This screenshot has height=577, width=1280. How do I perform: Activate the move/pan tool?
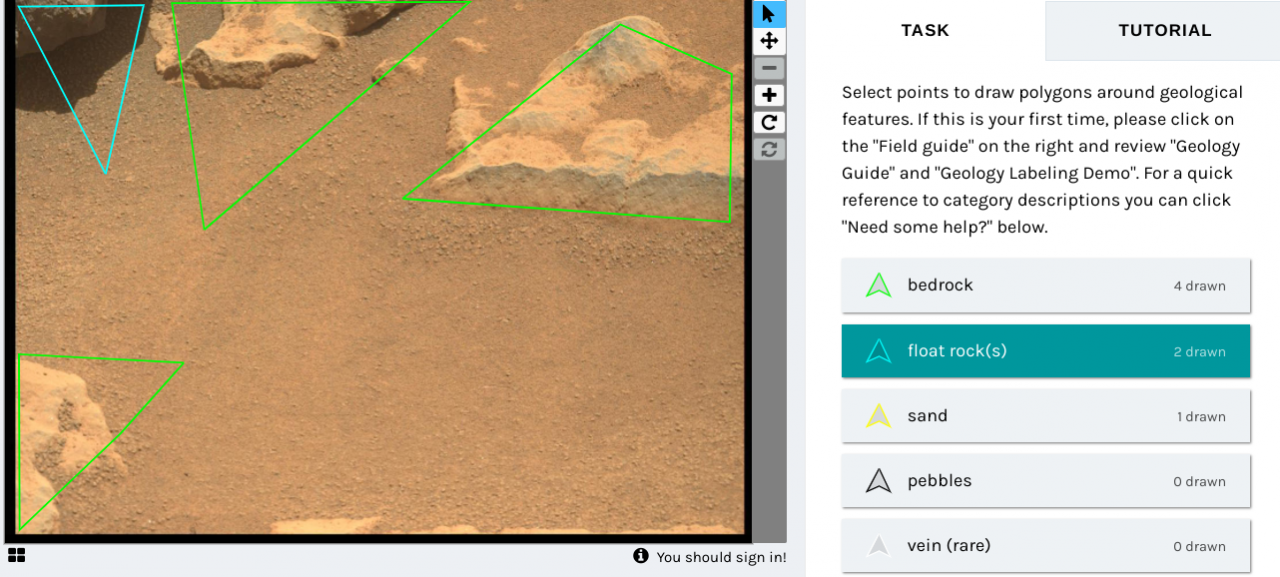[x=769, y=41]
